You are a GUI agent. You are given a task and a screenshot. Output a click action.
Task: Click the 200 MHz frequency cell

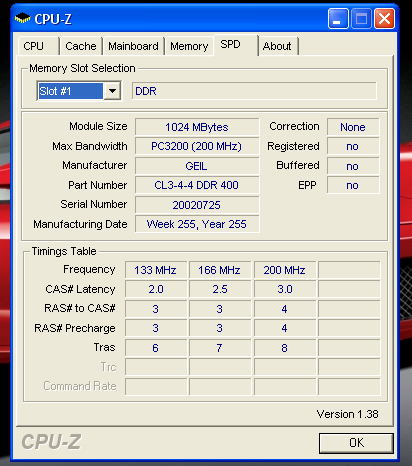coord(285,270)
